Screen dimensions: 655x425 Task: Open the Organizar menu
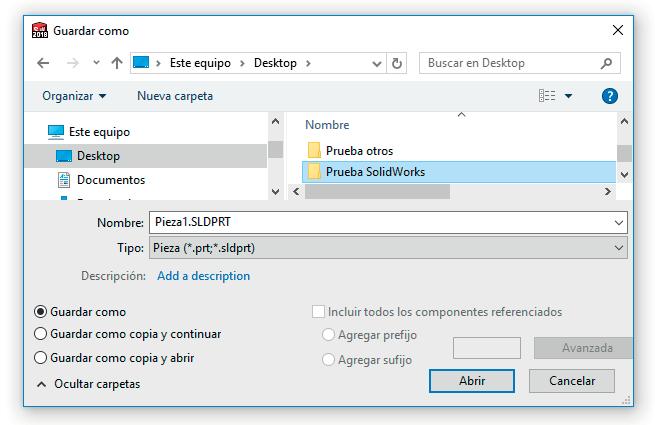click(74, 96)
